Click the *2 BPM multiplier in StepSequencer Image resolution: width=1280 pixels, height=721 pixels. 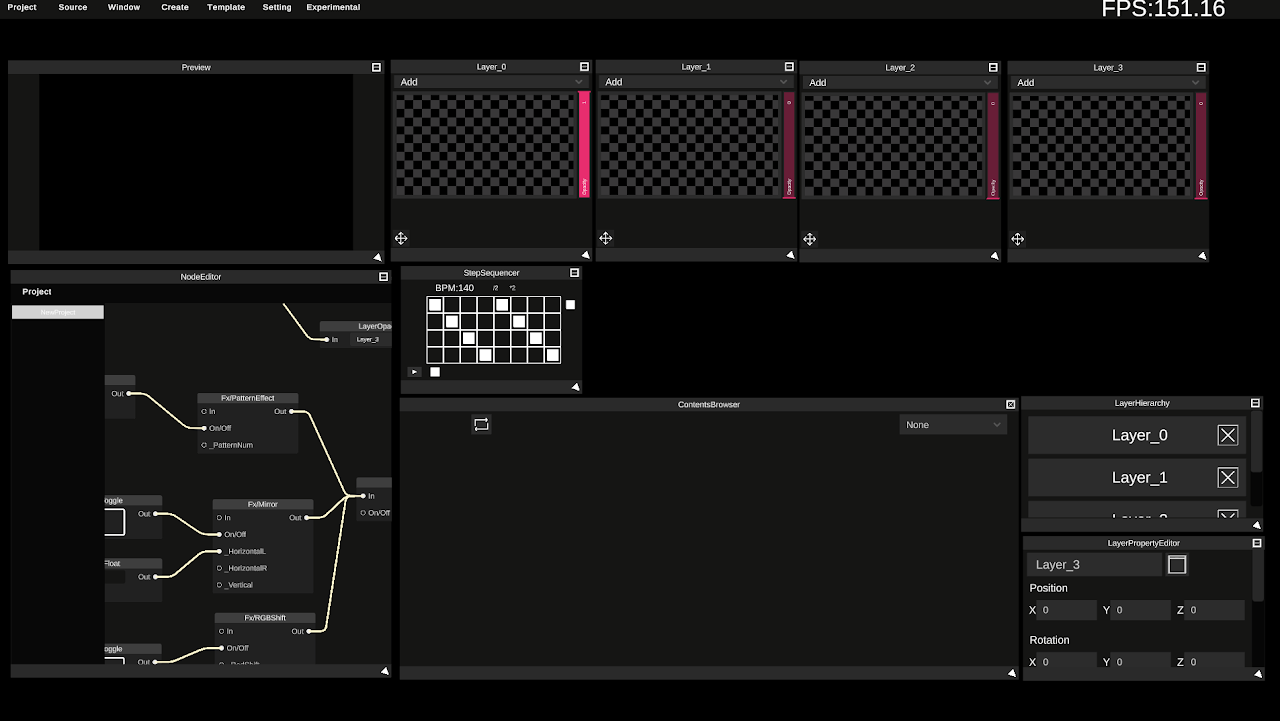511,287
